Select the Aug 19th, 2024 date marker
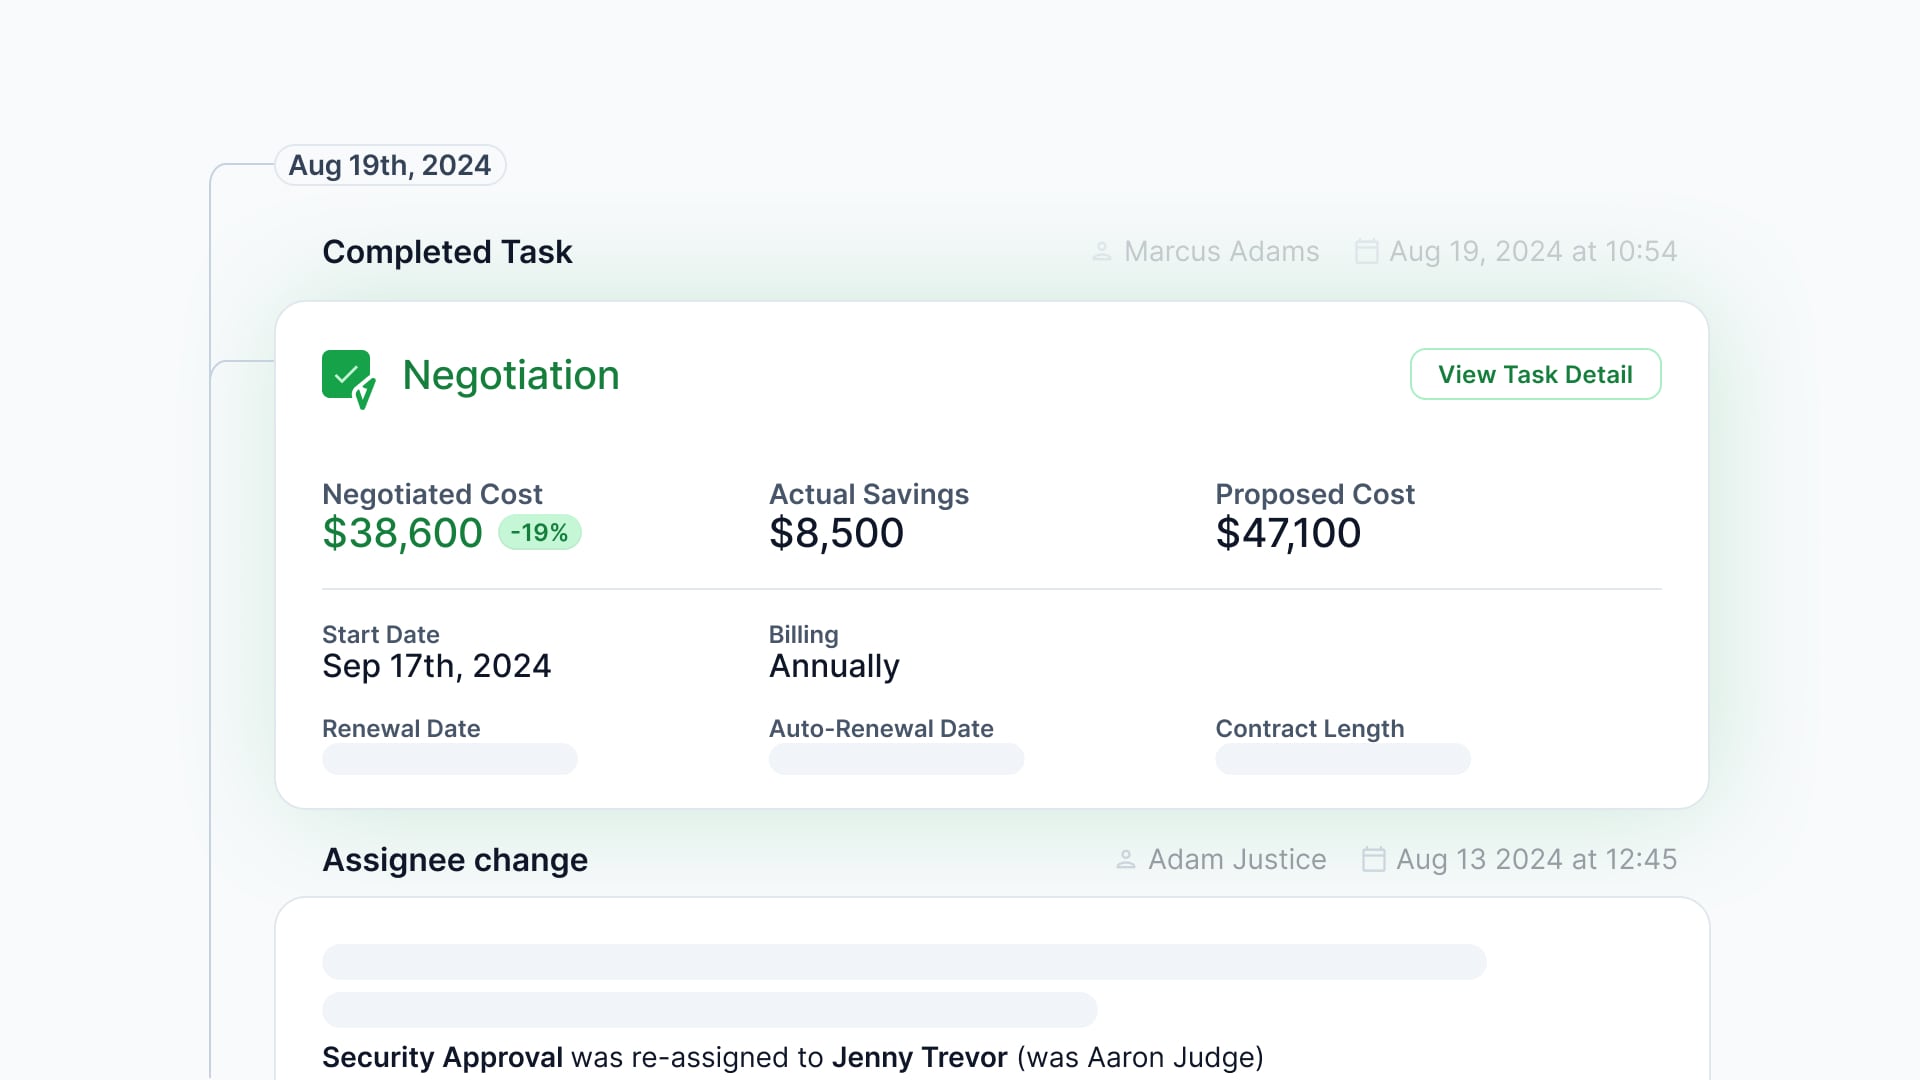The width and height of the screenshot is (1920, 1080). pos(390,165)
